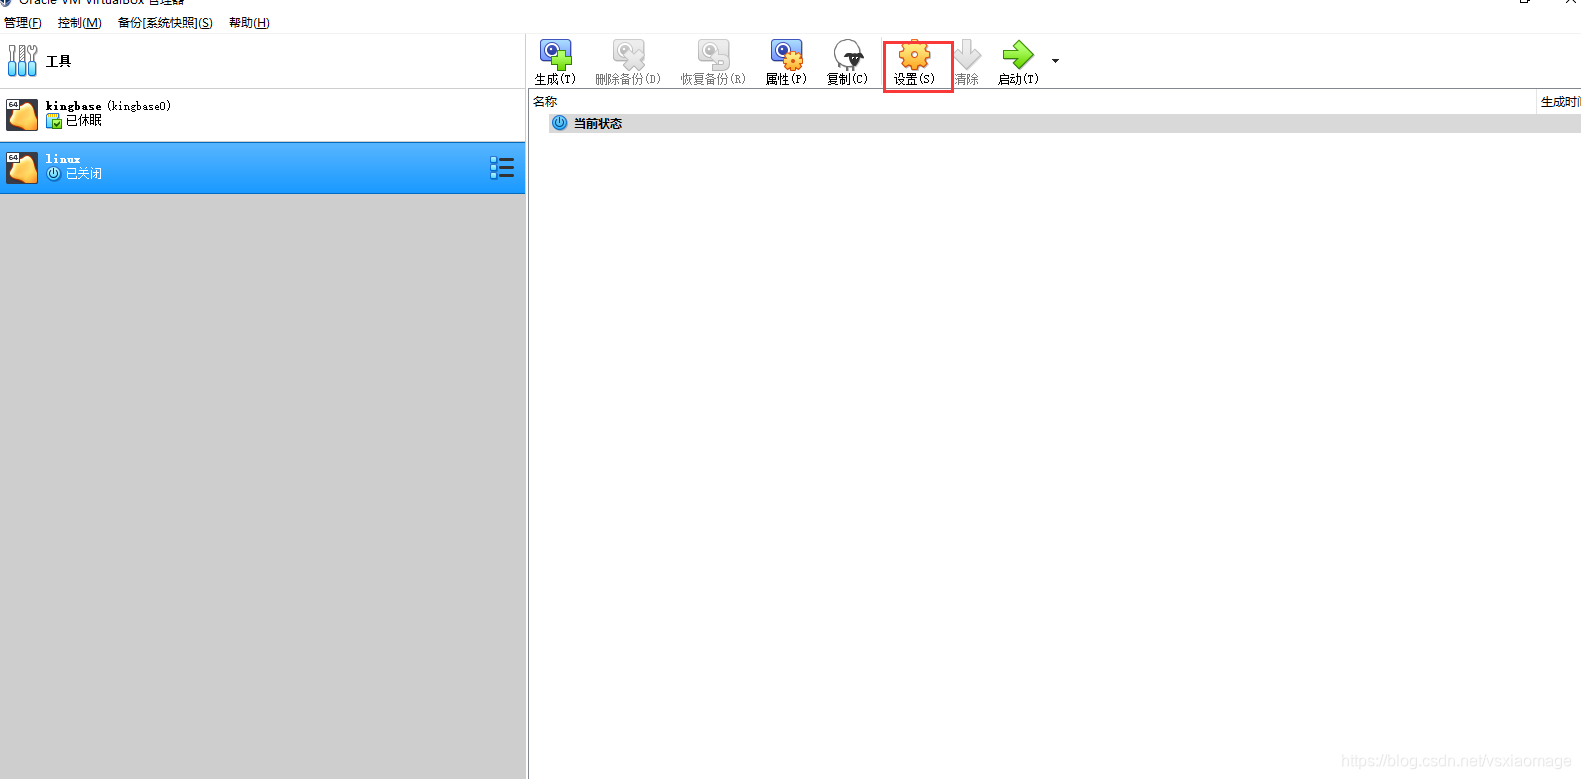Click the 恢复备份(R) restore snapshot icon
Viewport: 1581px width, 779px height.
(x=713, y=54)
